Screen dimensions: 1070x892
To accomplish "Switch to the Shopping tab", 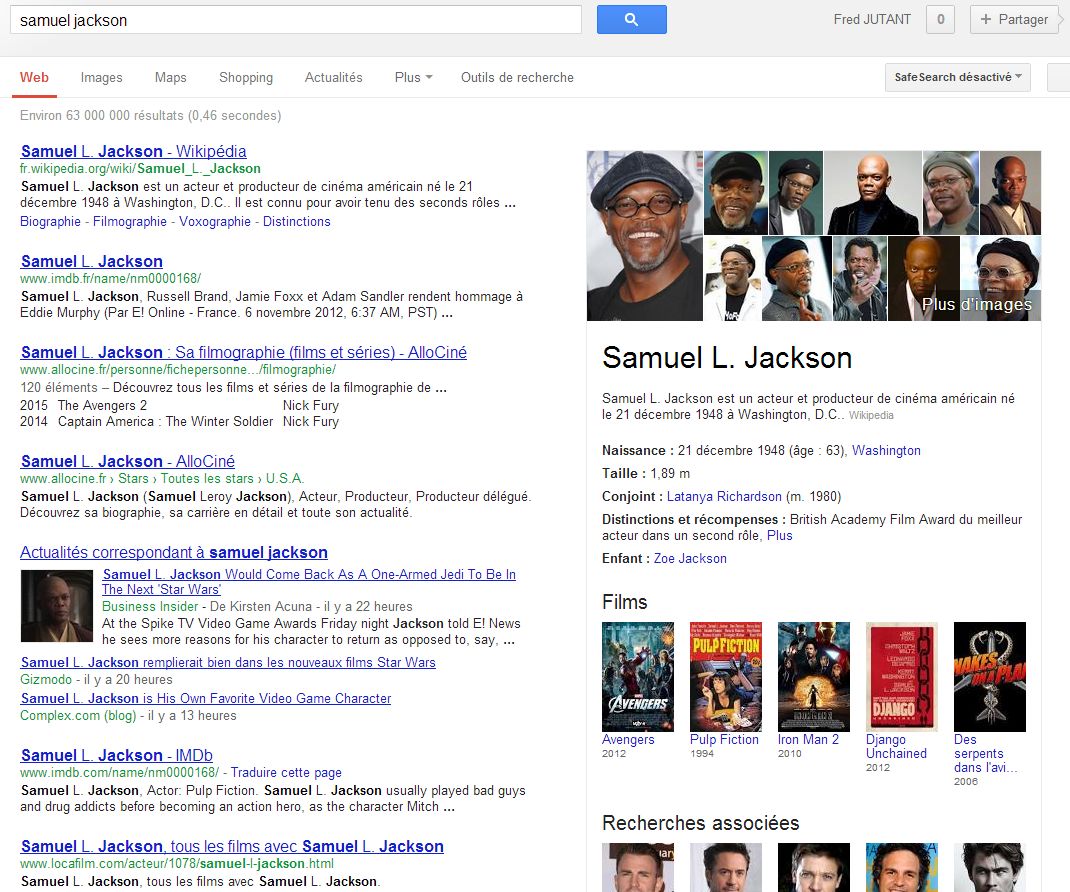I will point(246,78).
